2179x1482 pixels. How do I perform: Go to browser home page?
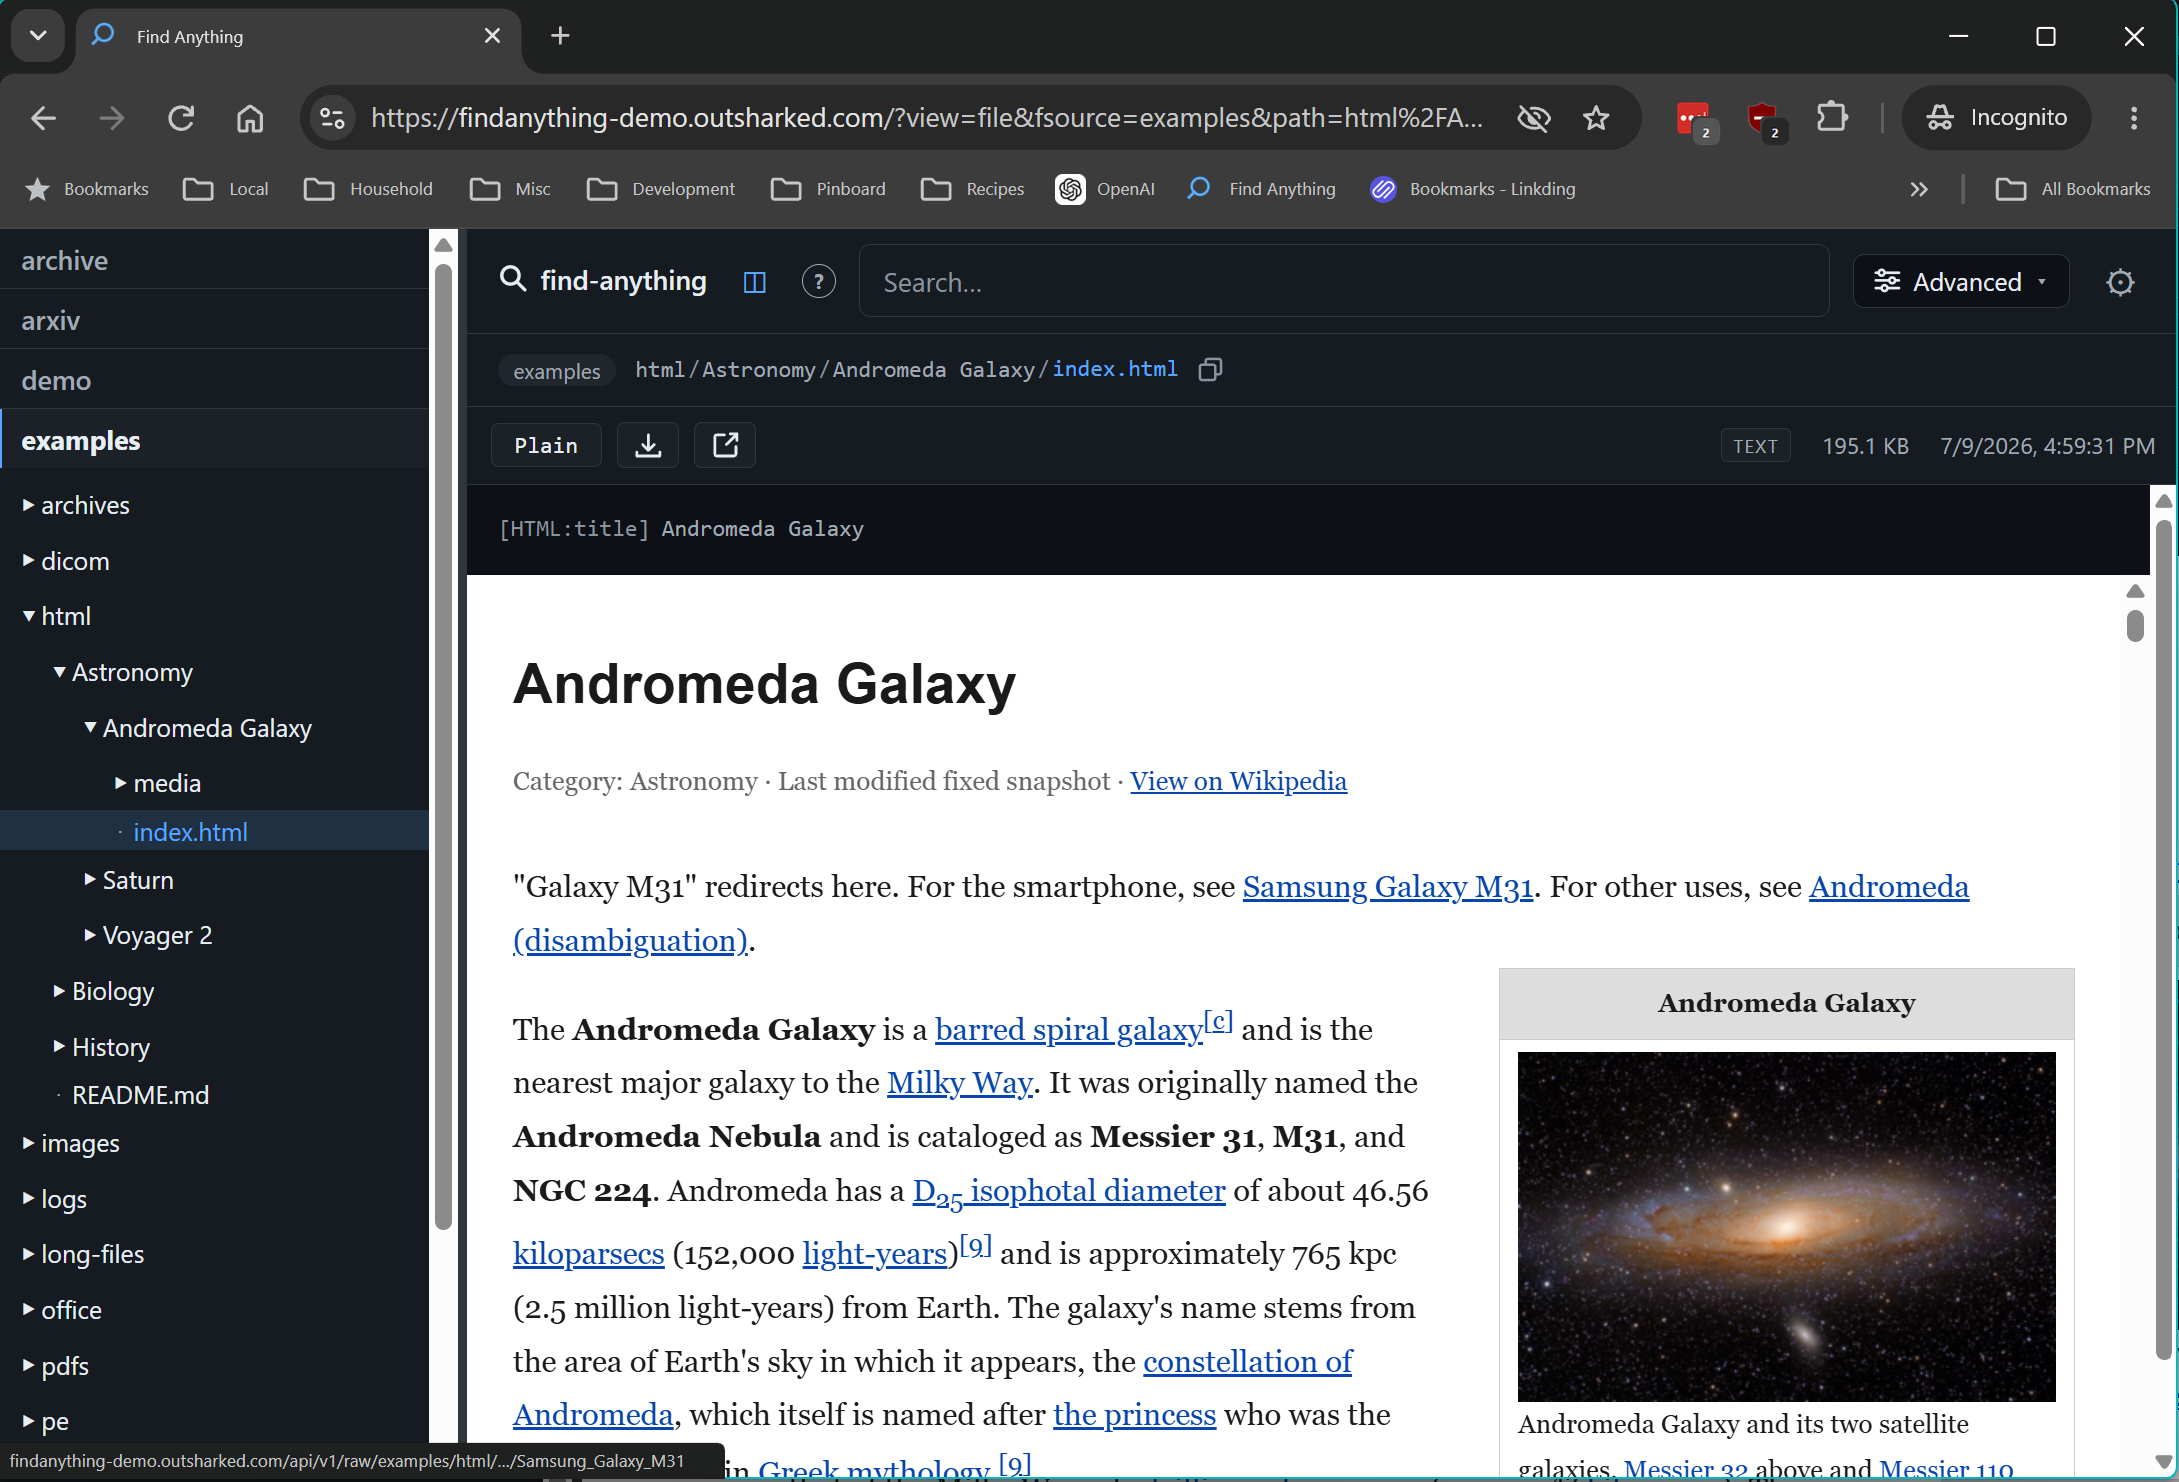point(250,118)
